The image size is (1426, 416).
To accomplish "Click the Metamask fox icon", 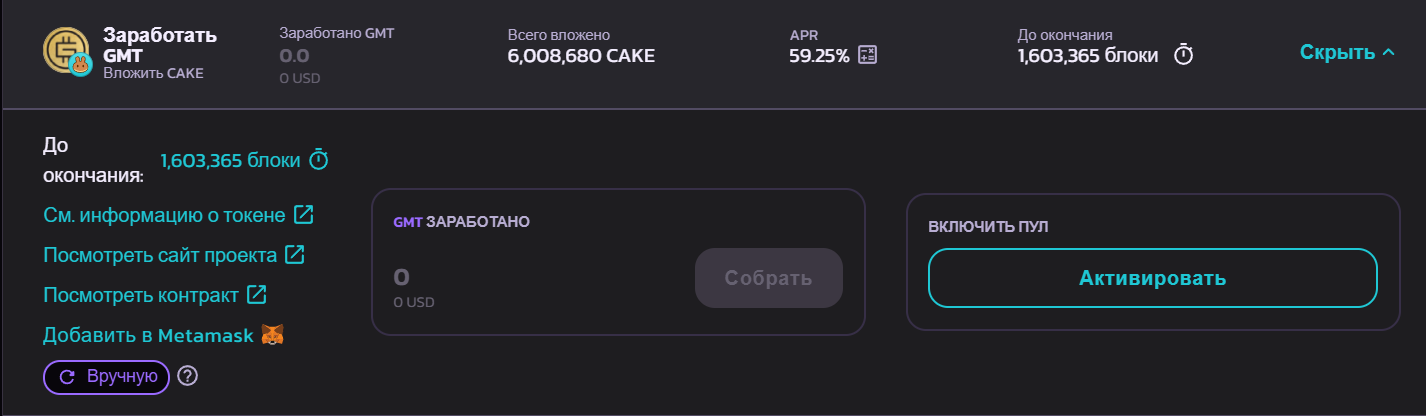I will point(272,335).
